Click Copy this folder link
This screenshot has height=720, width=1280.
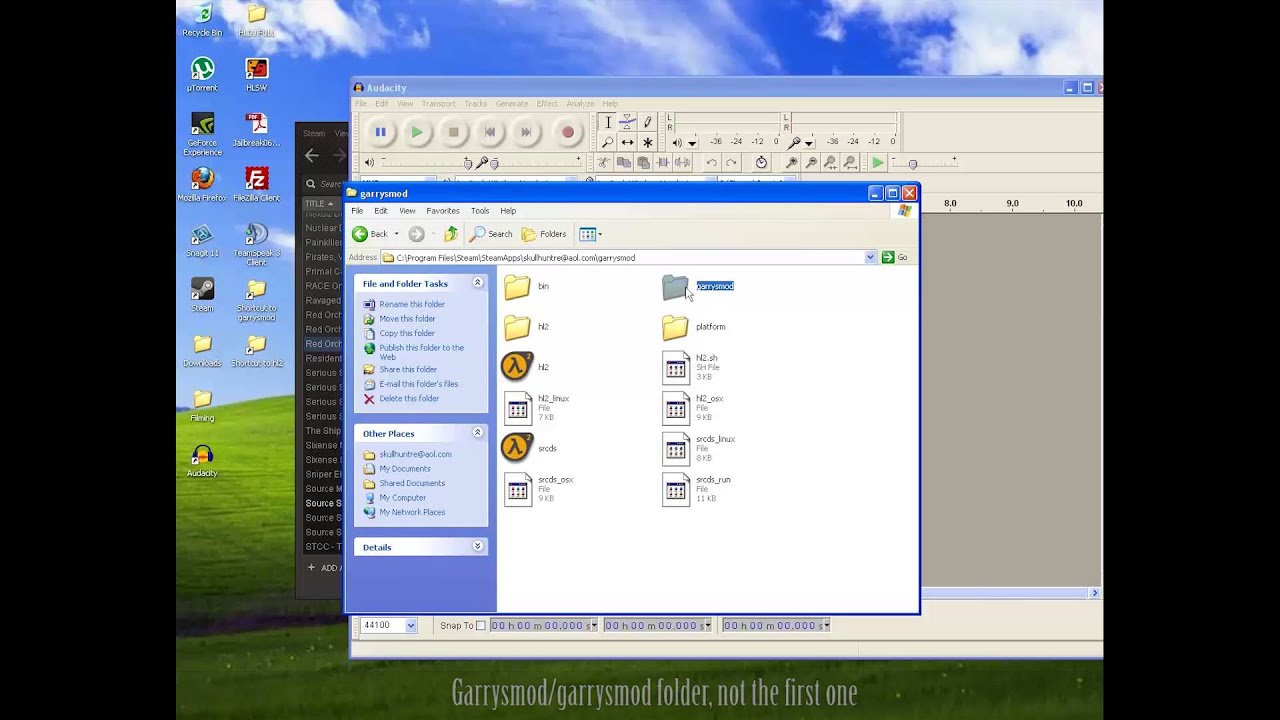406,333
